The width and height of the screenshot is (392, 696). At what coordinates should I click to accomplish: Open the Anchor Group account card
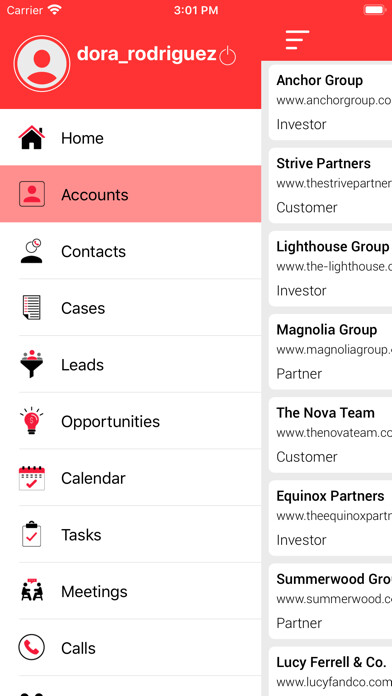pos(330,103)
